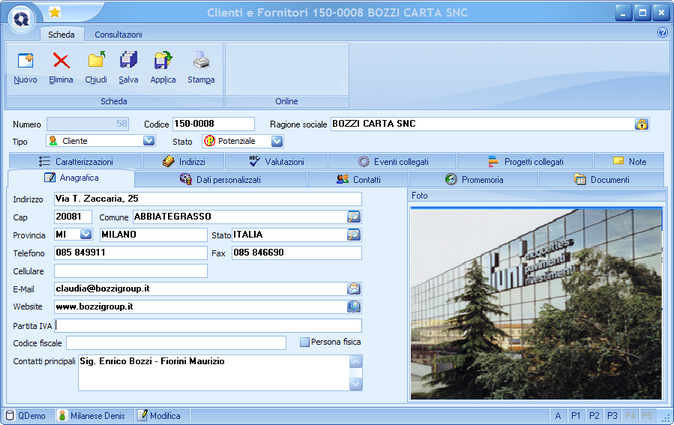
Task: Click the yellow star favorites icon
Action: click(55, 12)
